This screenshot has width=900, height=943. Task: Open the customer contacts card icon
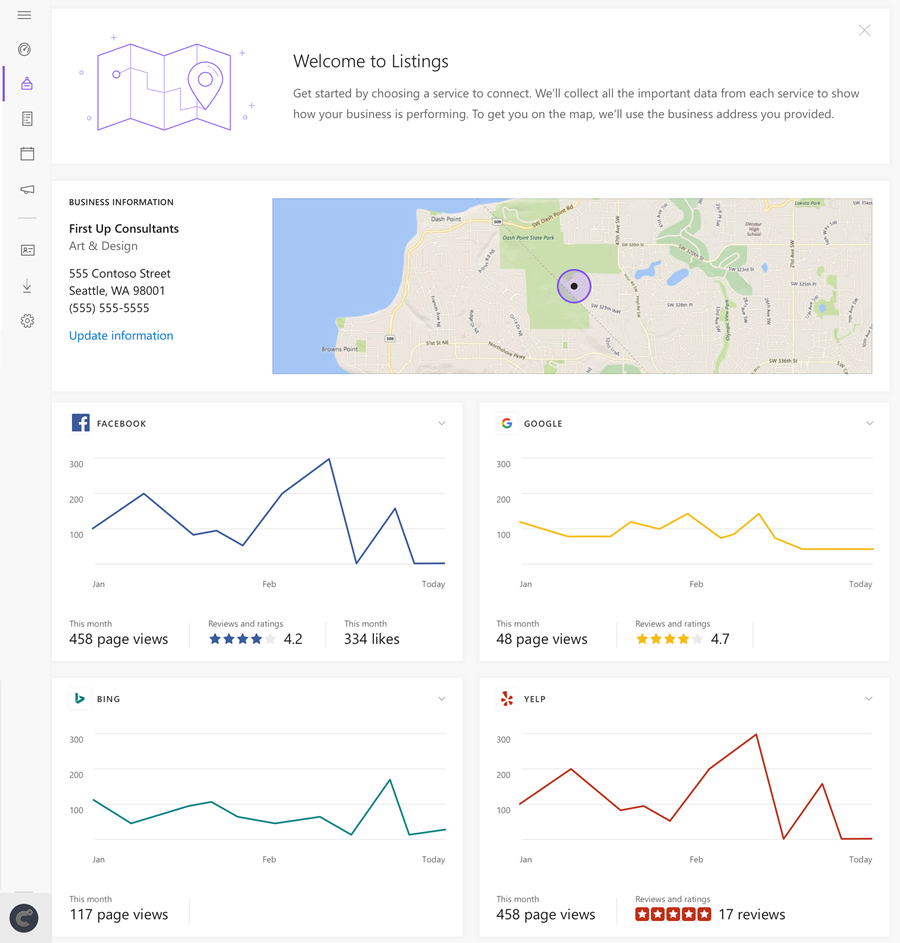(26, 250)
